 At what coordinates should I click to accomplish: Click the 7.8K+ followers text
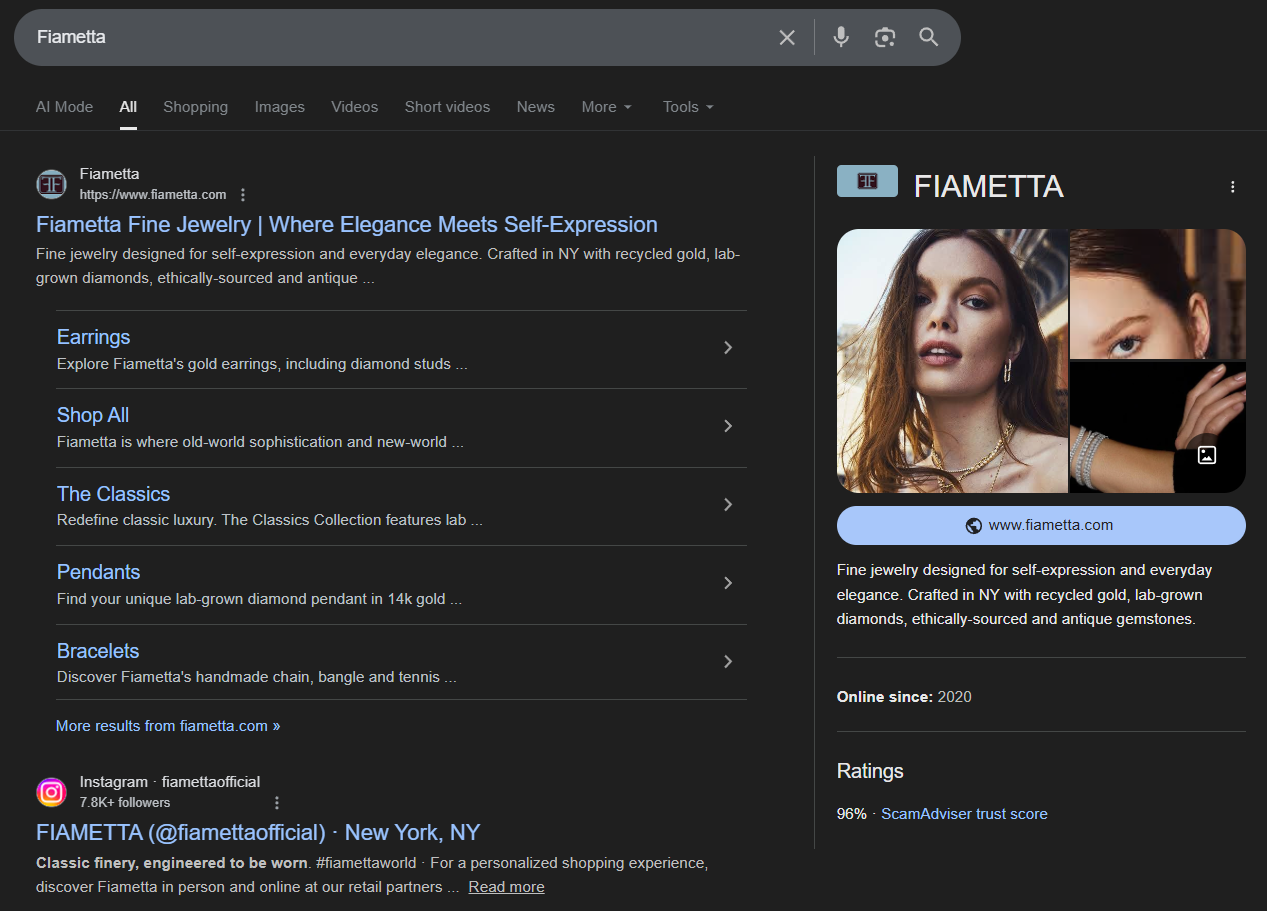click(125, 802)
